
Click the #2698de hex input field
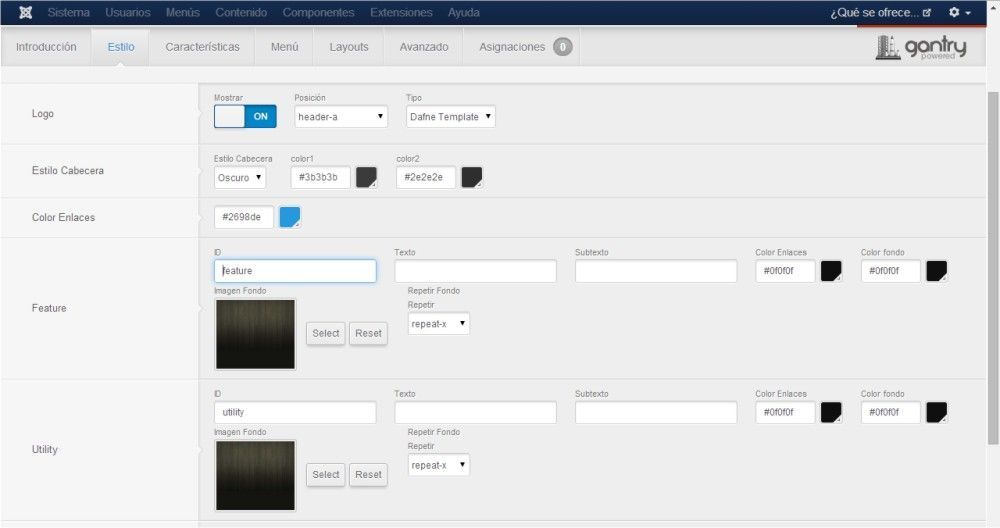tap(244, 217)
